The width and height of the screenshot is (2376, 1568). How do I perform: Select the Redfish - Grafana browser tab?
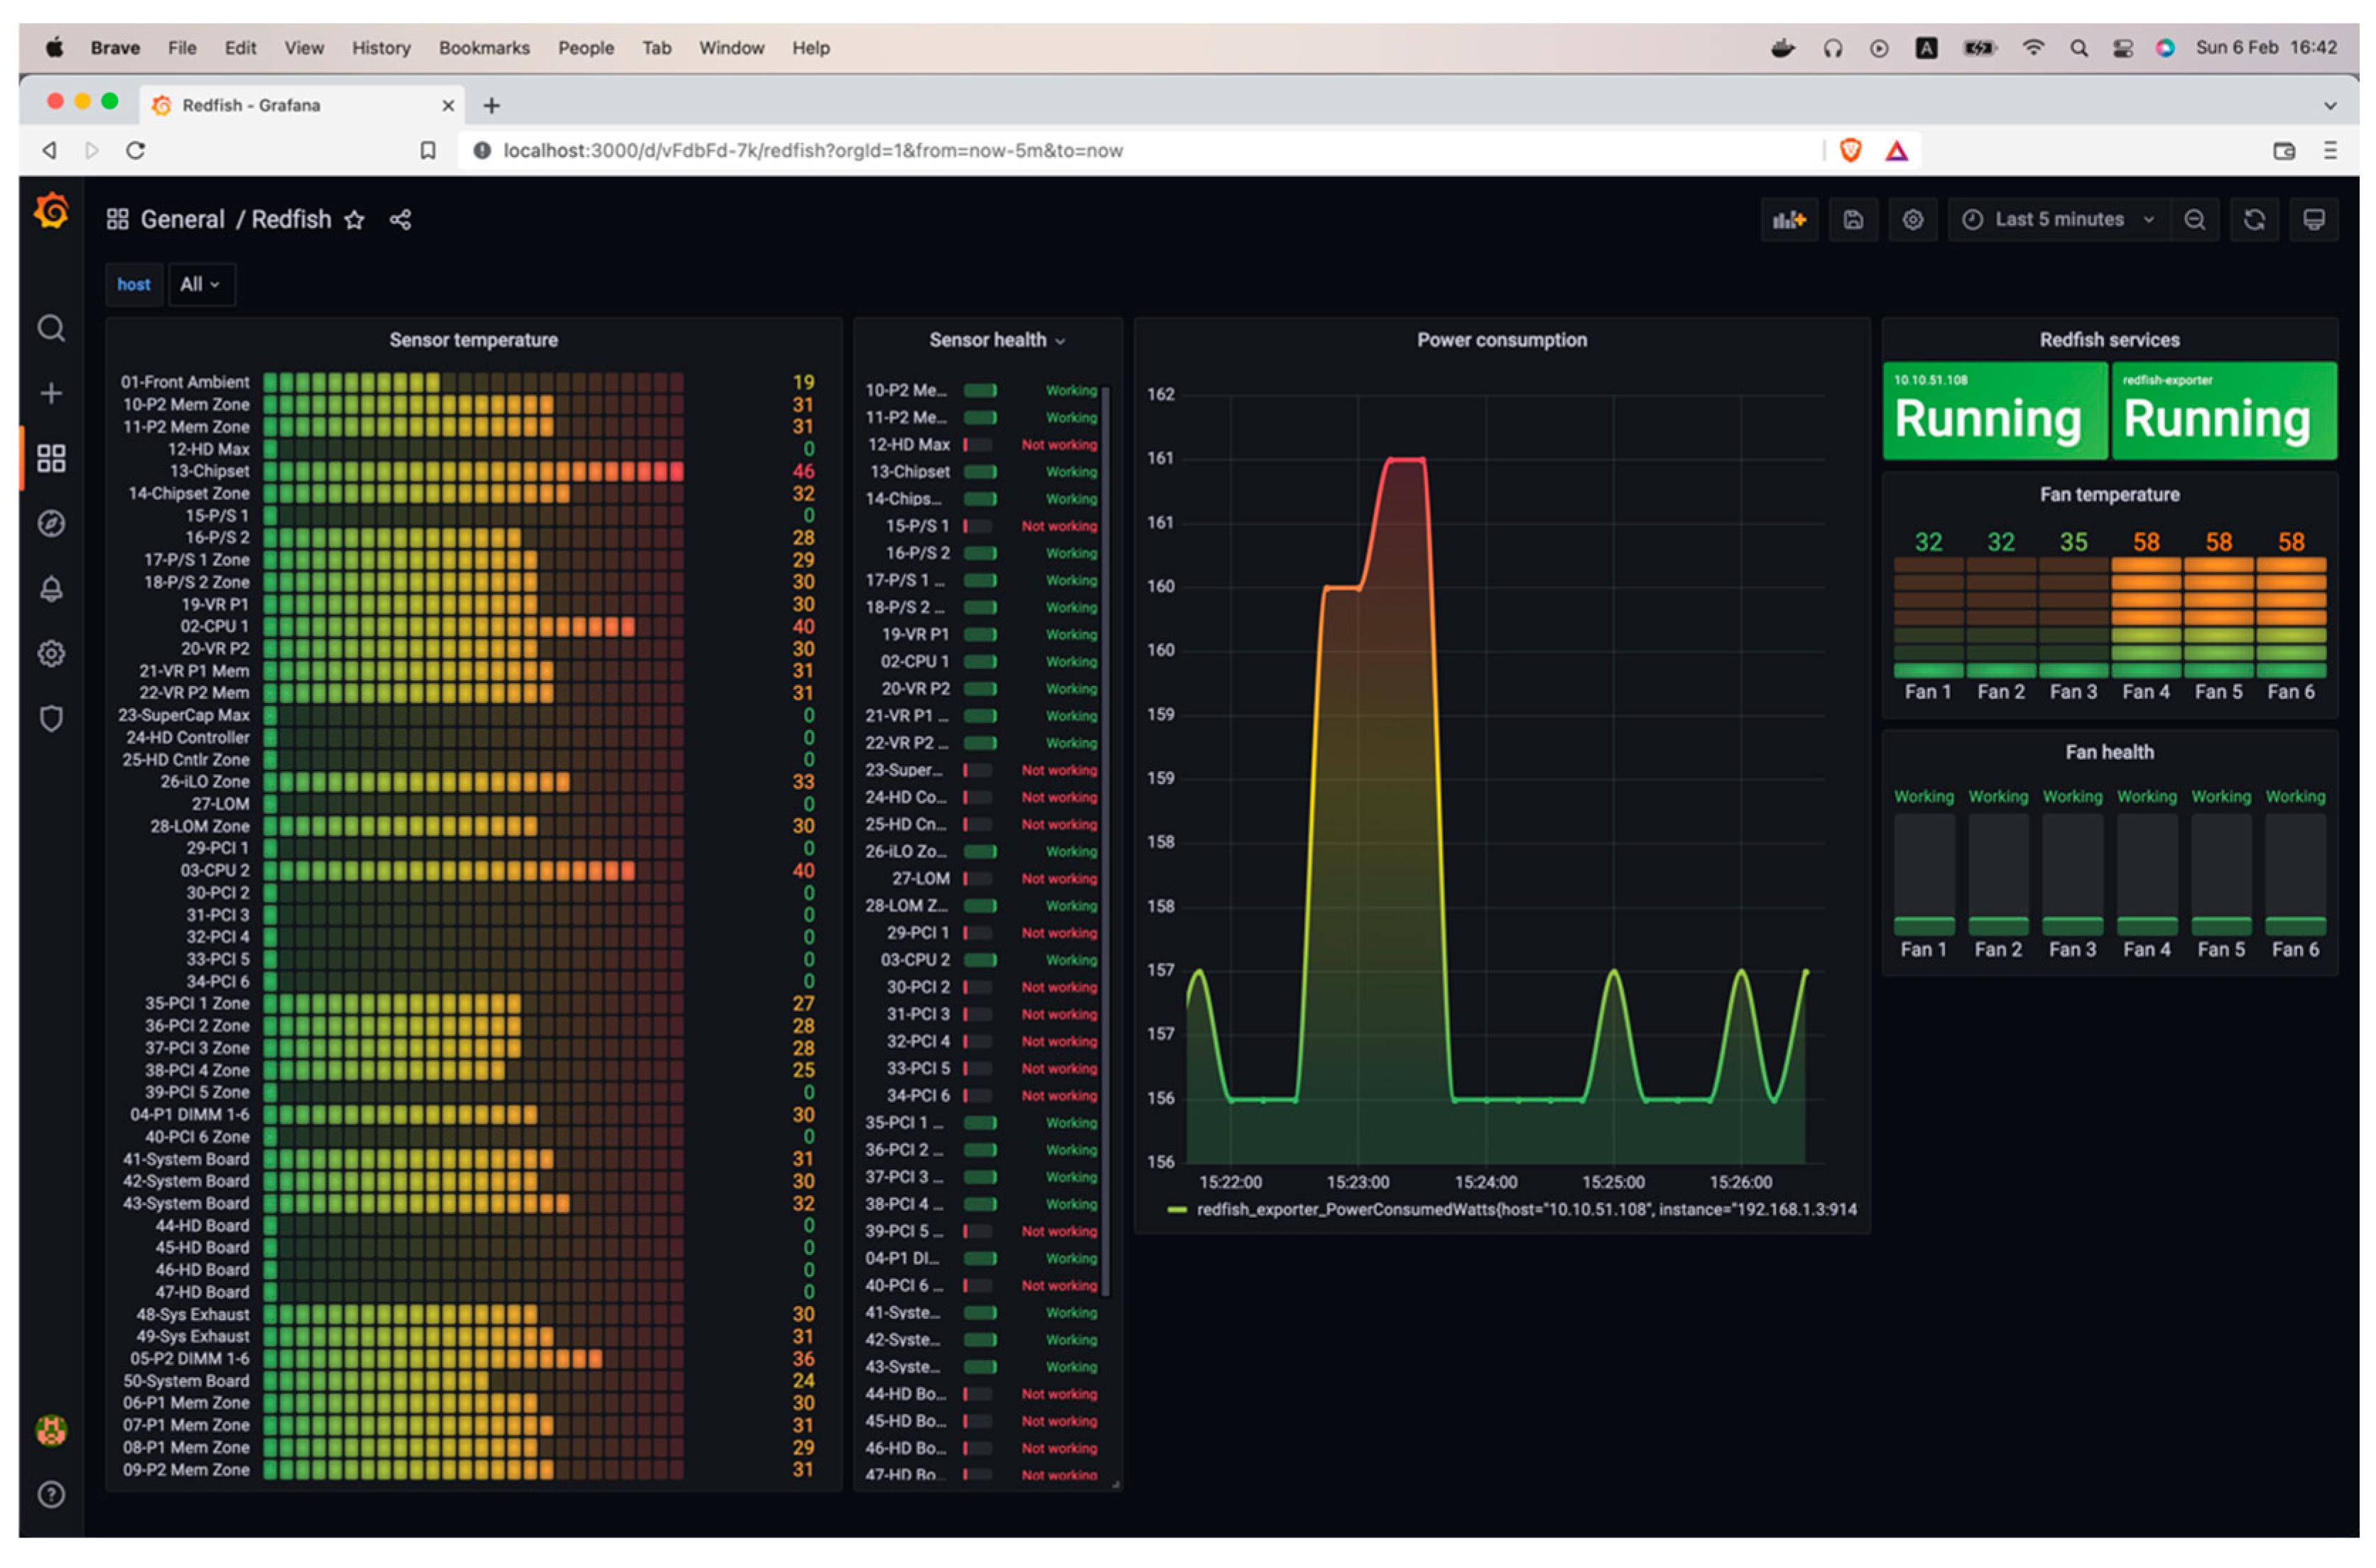point(250,105)
